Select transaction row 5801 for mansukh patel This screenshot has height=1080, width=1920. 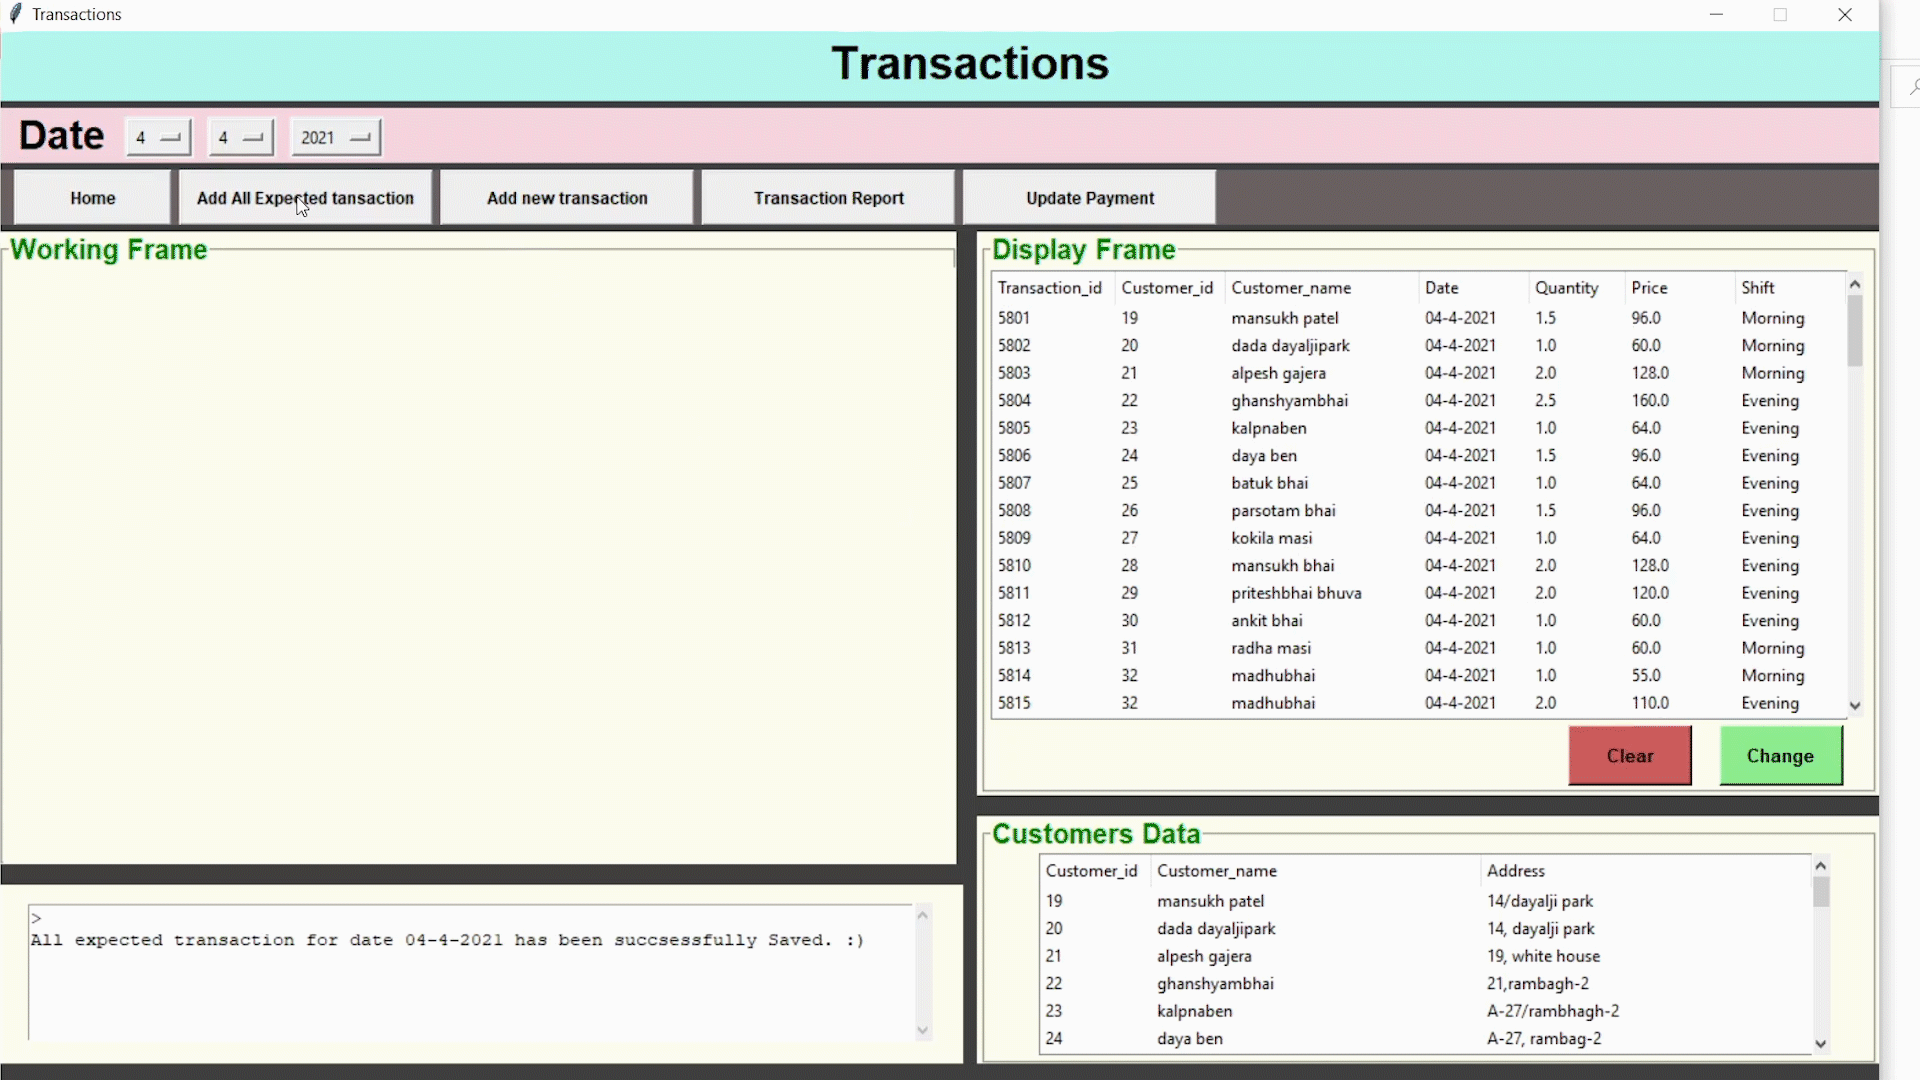coord(1200,317)
